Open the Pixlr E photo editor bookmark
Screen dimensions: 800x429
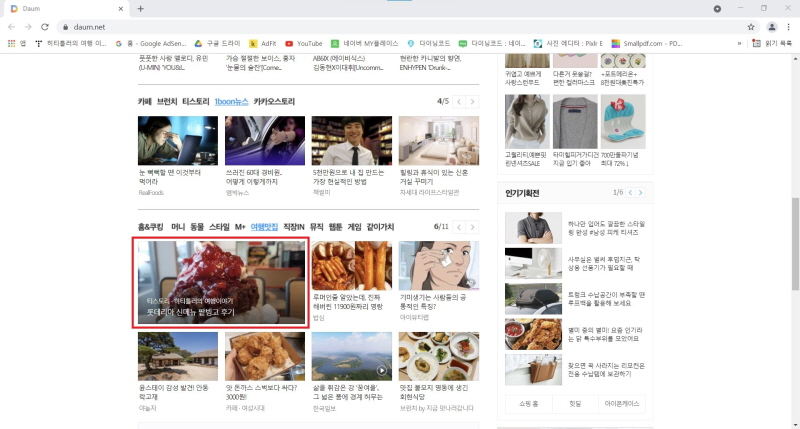[568, 43]
